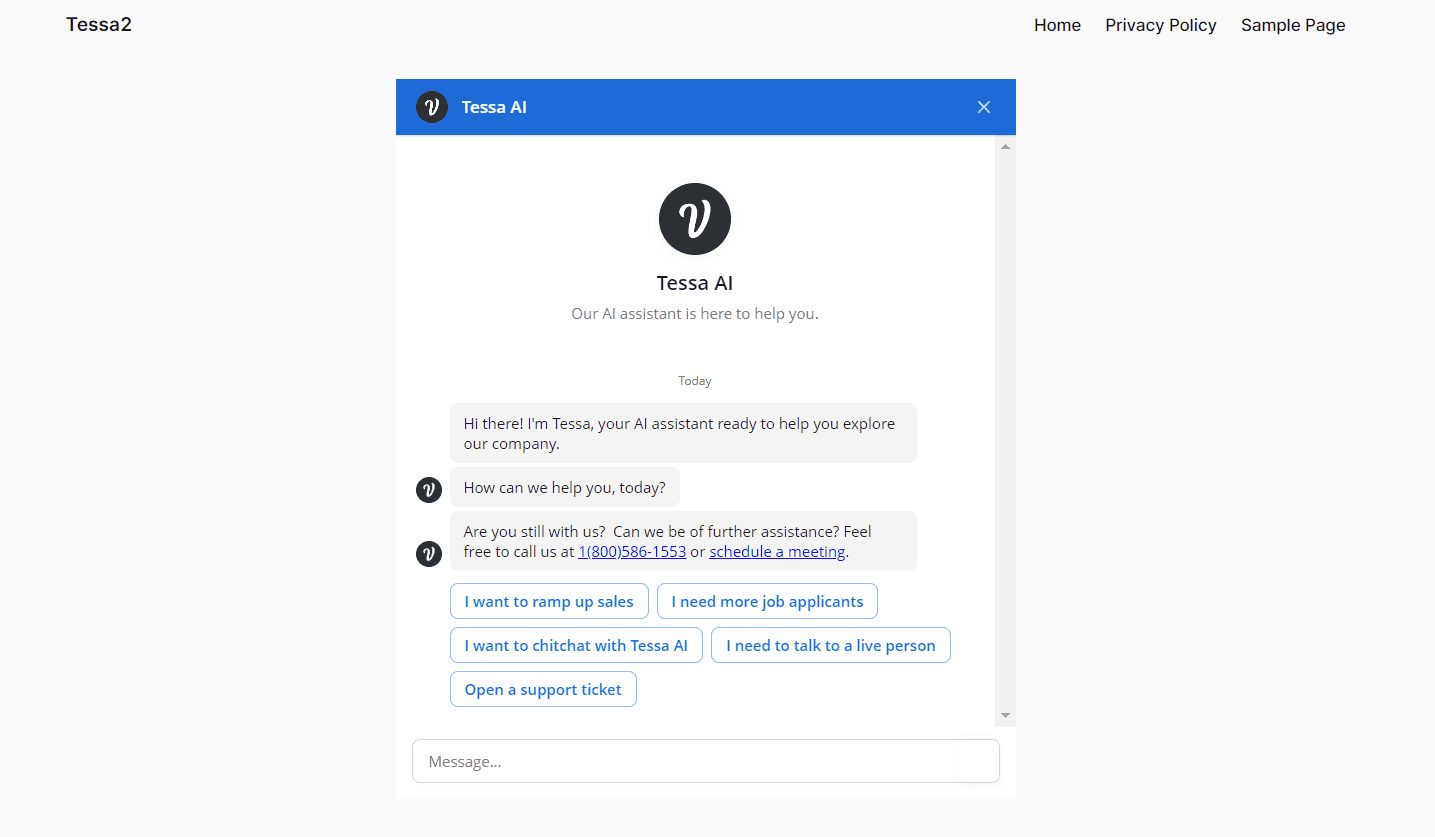Image resolution: width=1435 pixels, height=837 pixels.
Task: Click the V avatar next to 'How can we help you' message
Action: point(428,490)
